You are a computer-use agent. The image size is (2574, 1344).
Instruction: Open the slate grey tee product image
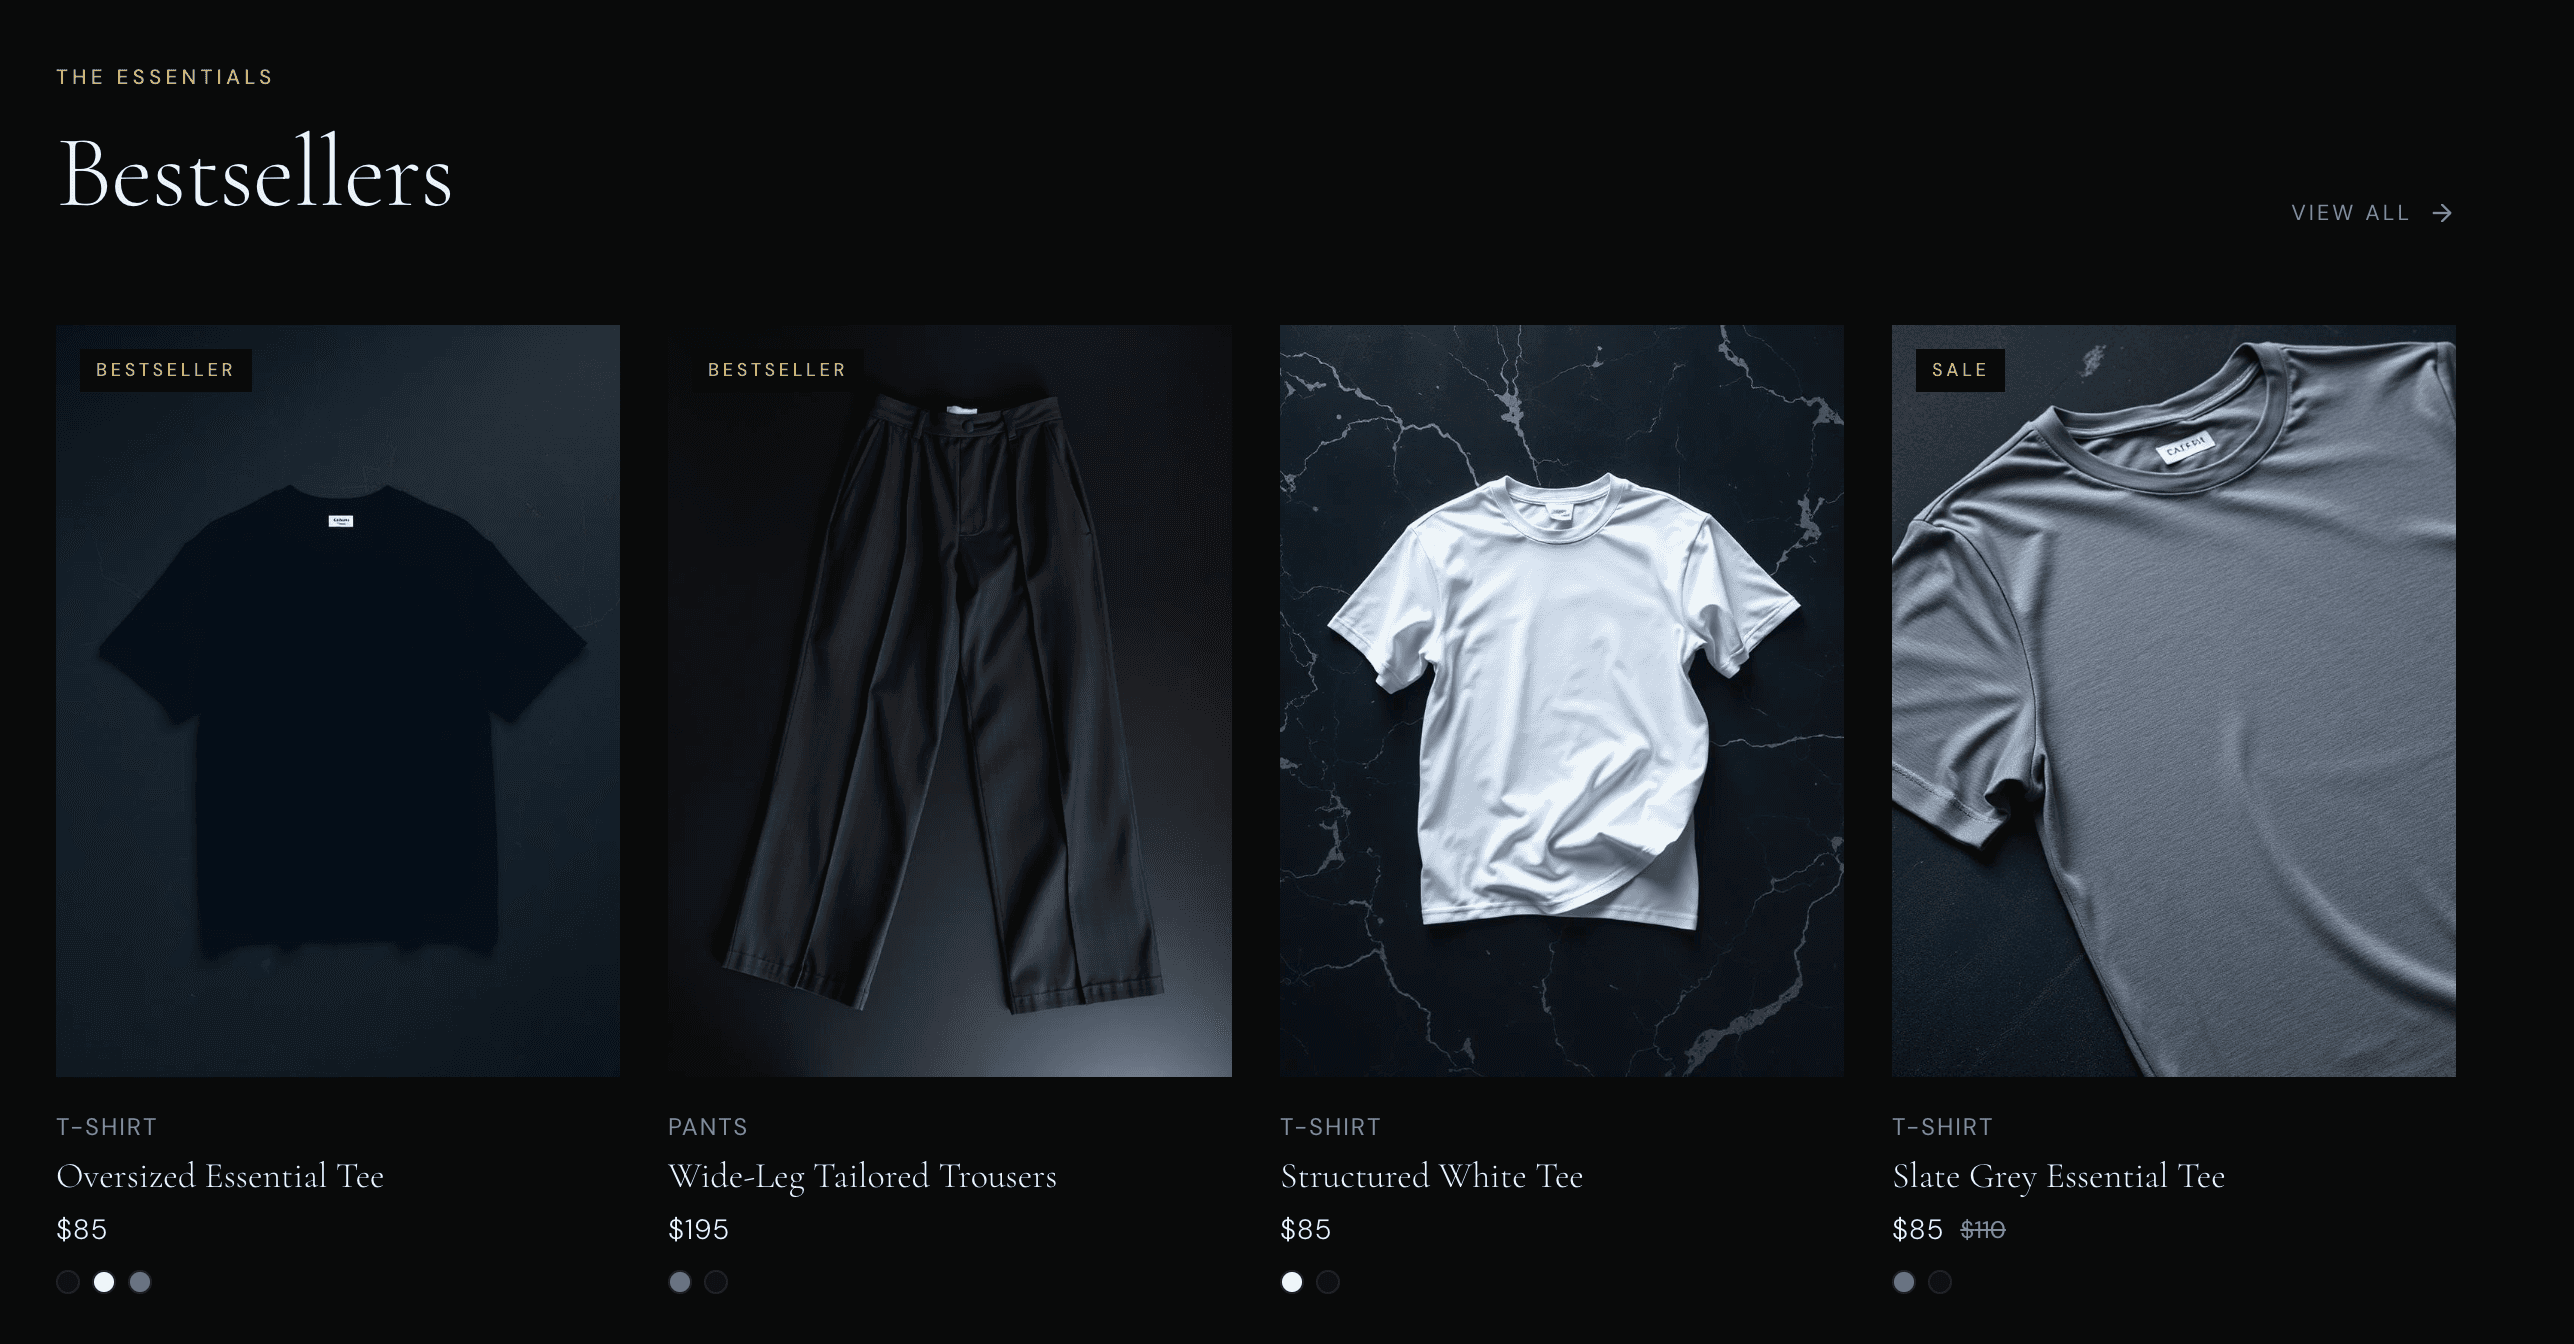coord(2174,701)
